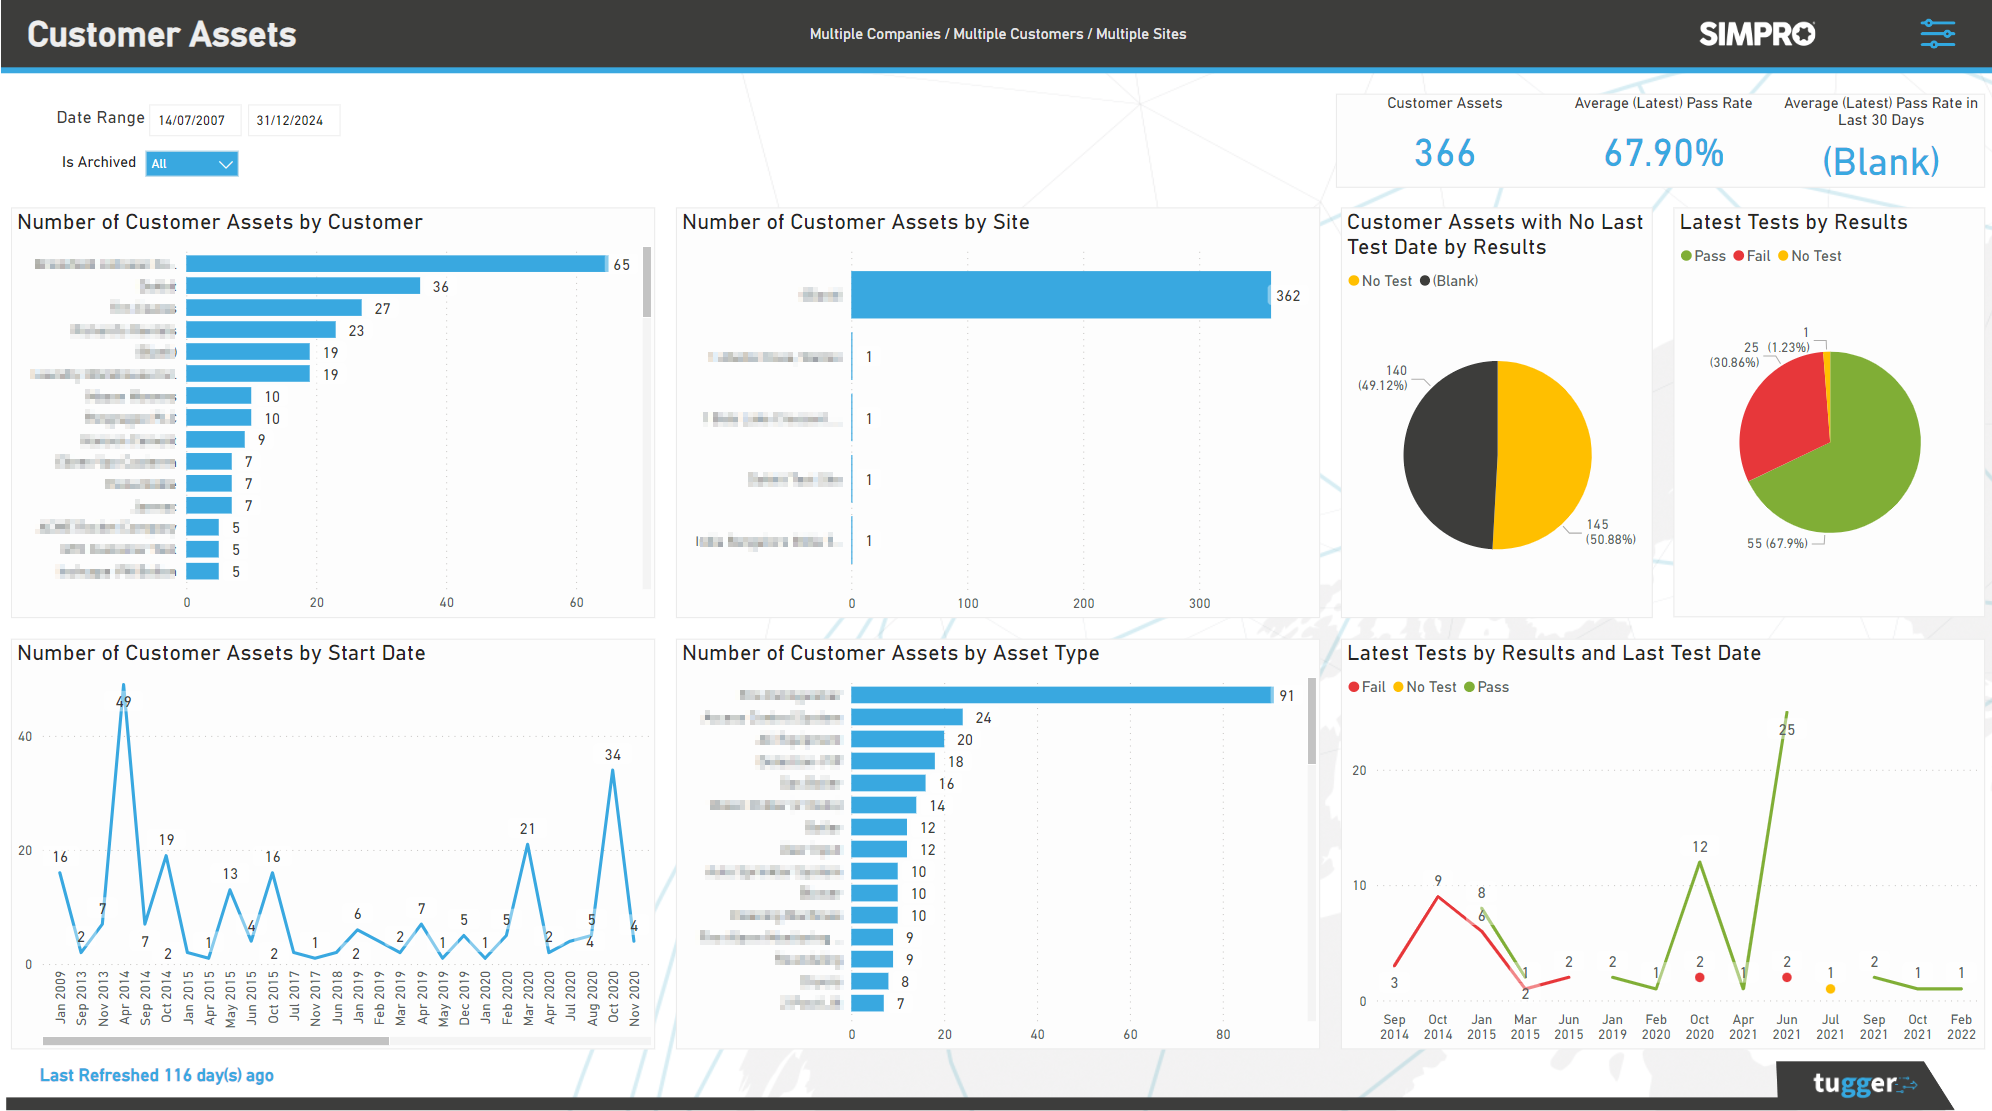Click the SIMPRO logo
This screenshot has height=1111, width=1992.
tap(1757, 33)
